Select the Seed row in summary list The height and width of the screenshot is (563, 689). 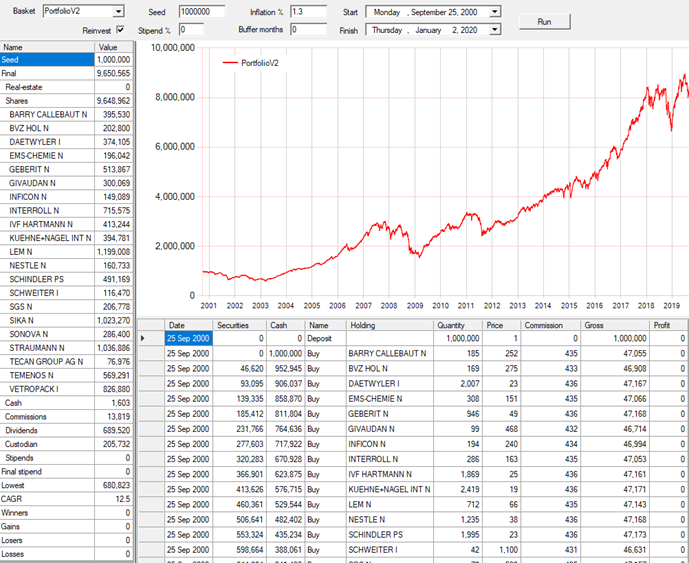coord(66,60)
